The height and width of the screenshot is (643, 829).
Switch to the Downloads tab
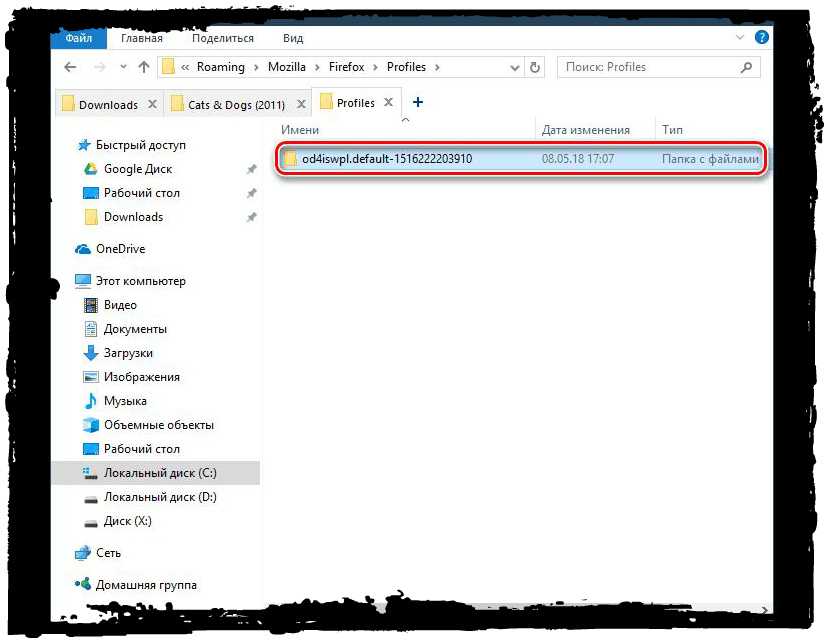107,104
